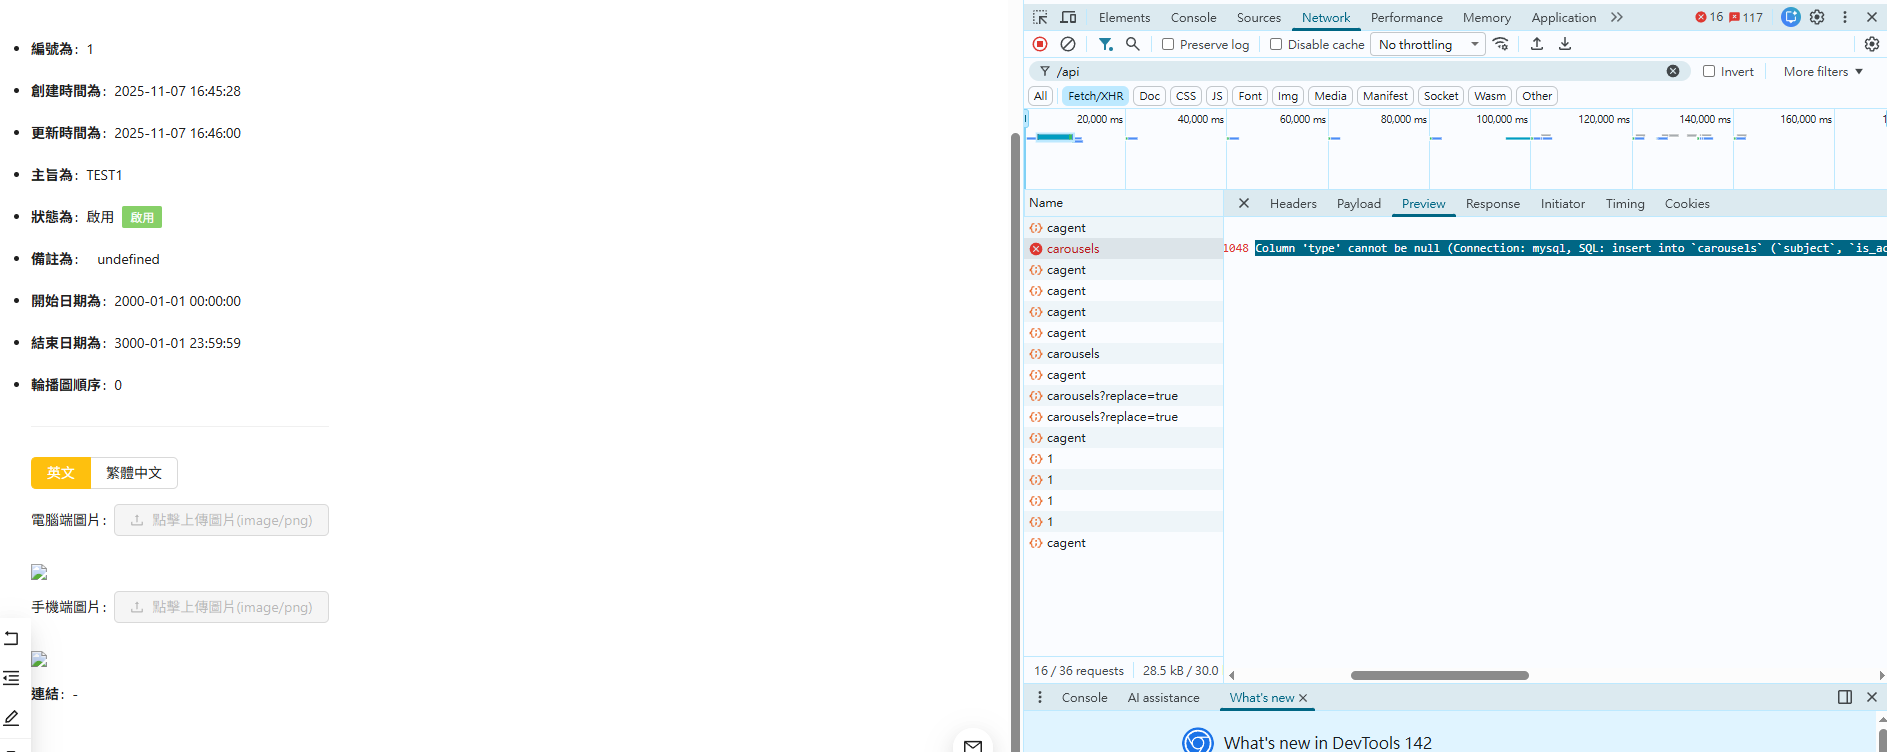
Task: Clear the network log
Action: click(1068, 44)
